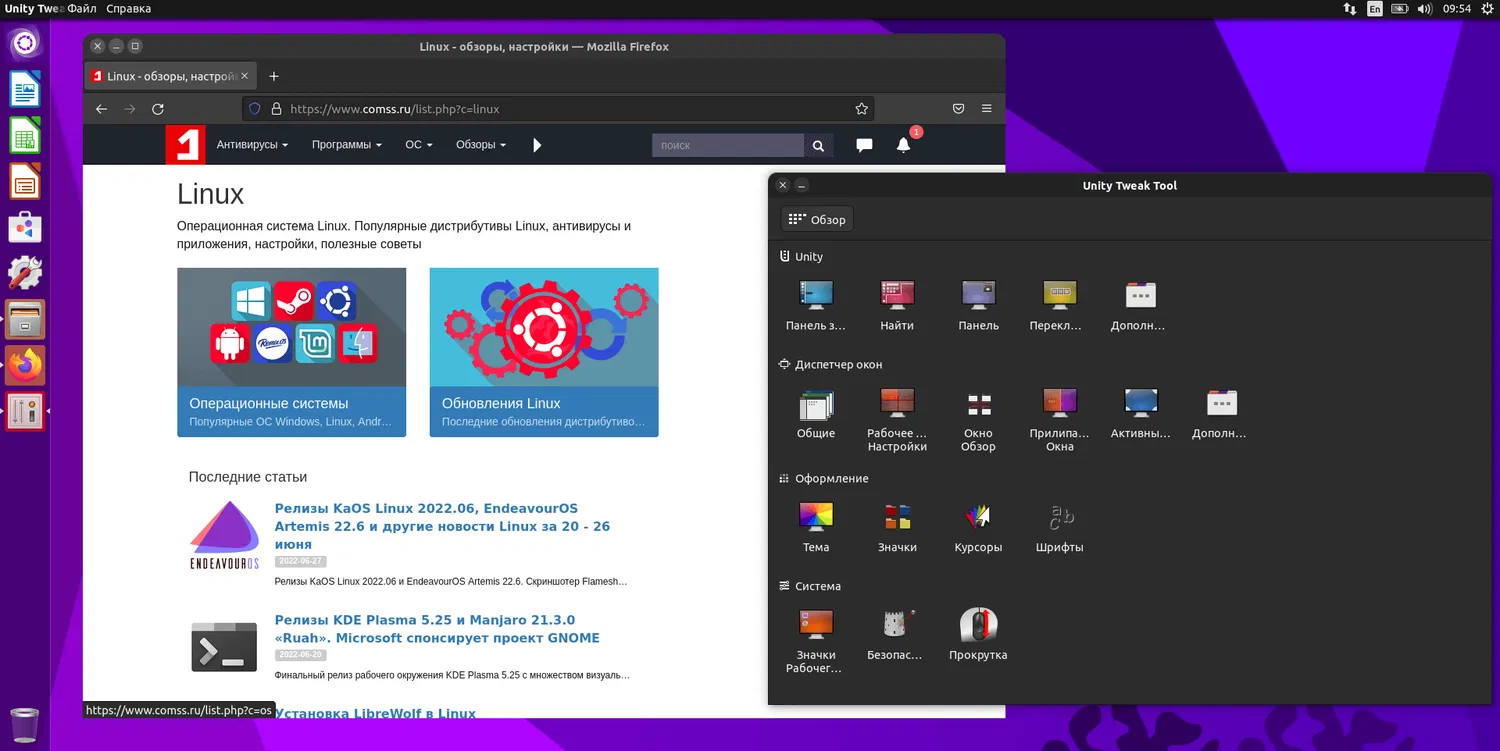
Task: Click the Save to Pocket icon in Firefox
Action: pos(958,109)
